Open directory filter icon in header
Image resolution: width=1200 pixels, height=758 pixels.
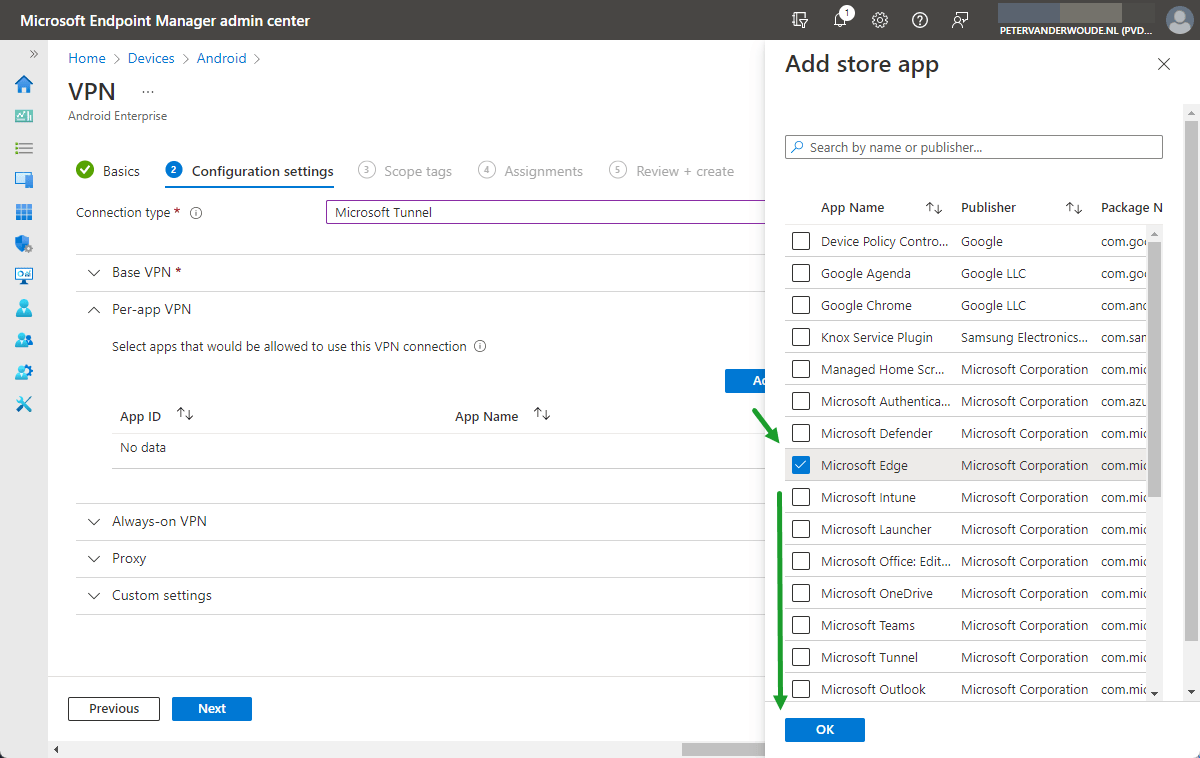click(800, 20)
